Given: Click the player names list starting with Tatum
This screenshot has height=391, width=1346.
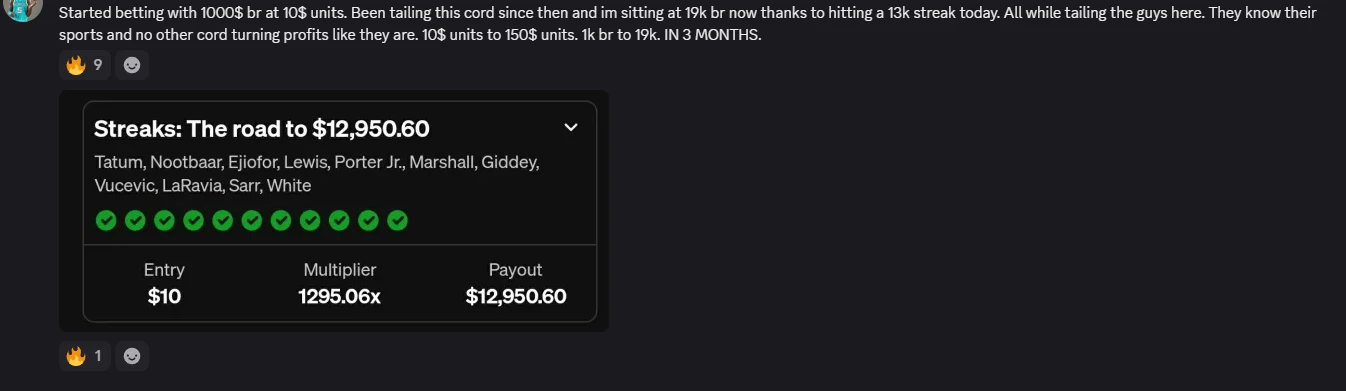Looking at the screenshot, I should click(x=317, y=174).
